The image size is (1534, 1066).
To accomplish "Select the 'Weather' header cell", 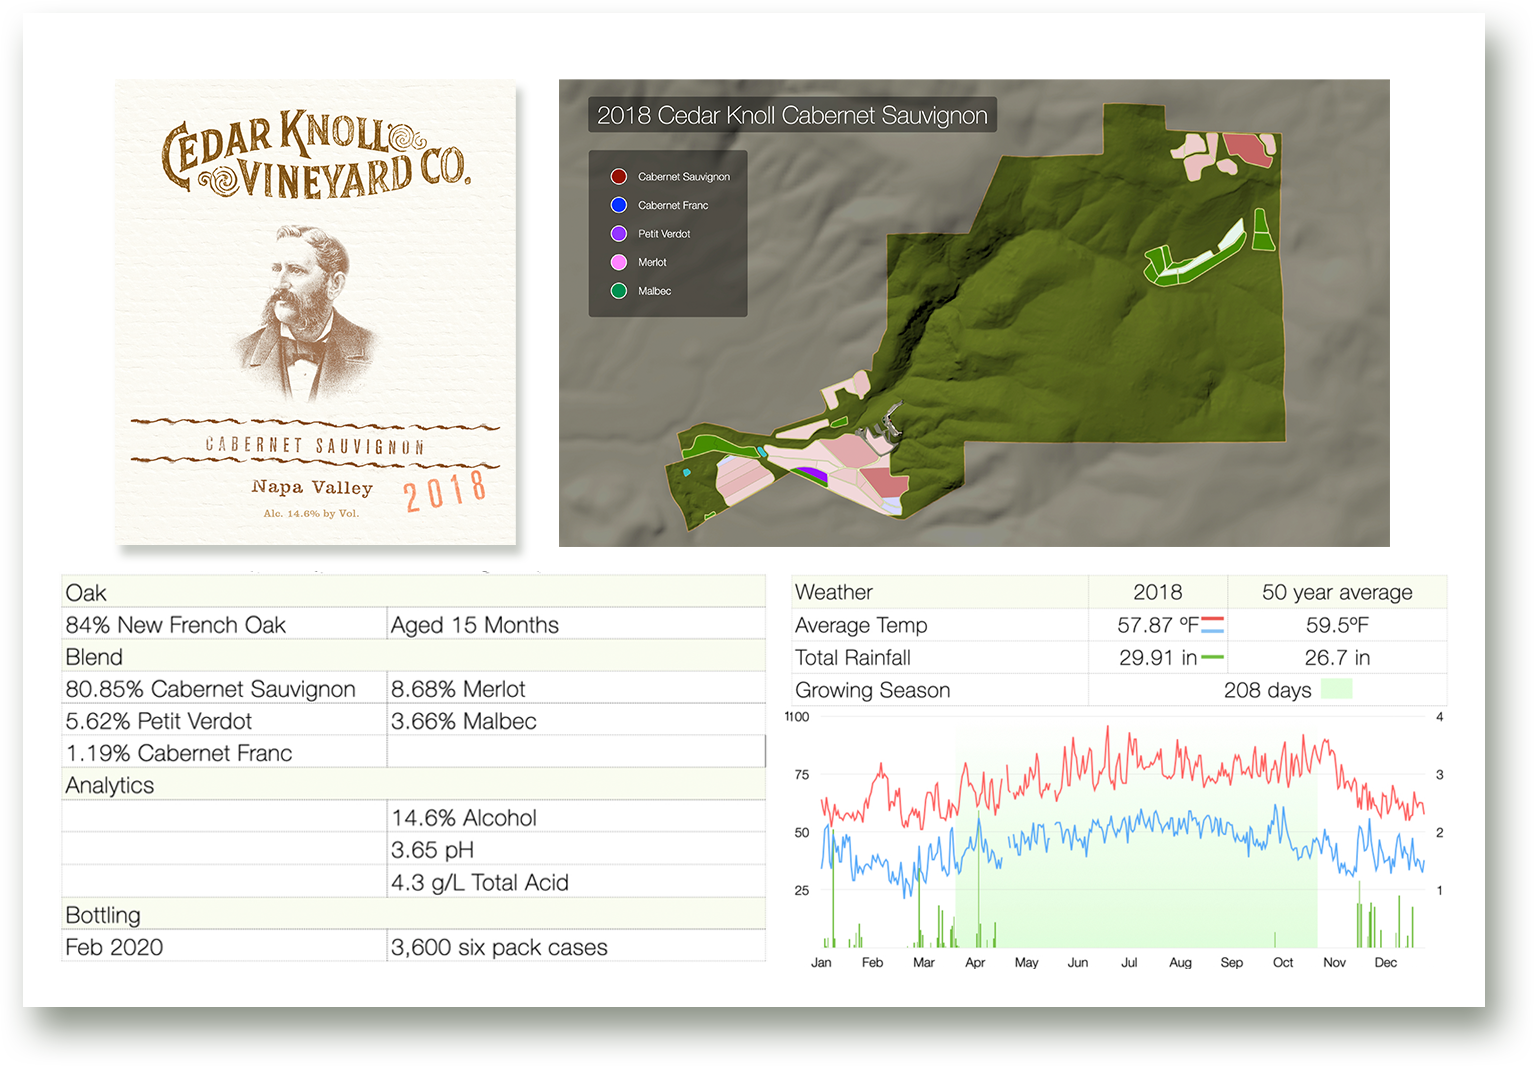I will click(x=940, y=592).
